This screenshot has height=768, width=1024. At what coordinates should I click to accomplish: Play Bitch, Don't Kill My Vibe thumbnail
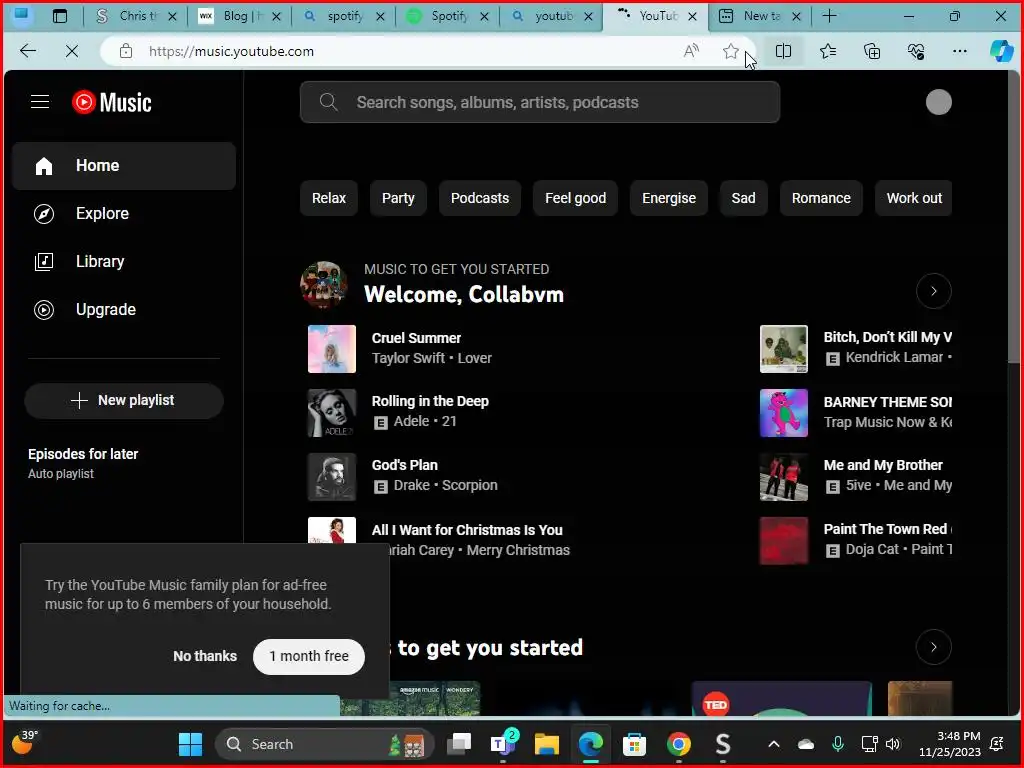point(784,349)
